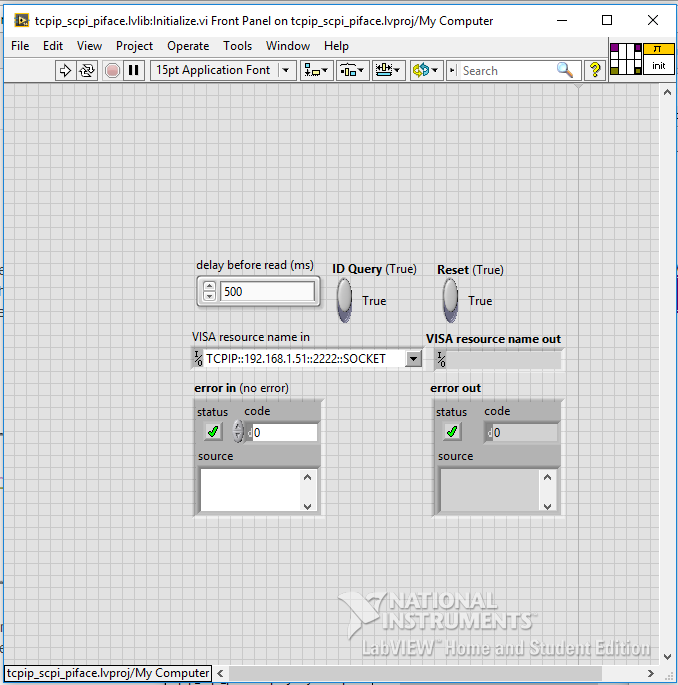Expand VISA resource name in dropdown
Screen dimensions: 678x685
[x=413, y=359]
